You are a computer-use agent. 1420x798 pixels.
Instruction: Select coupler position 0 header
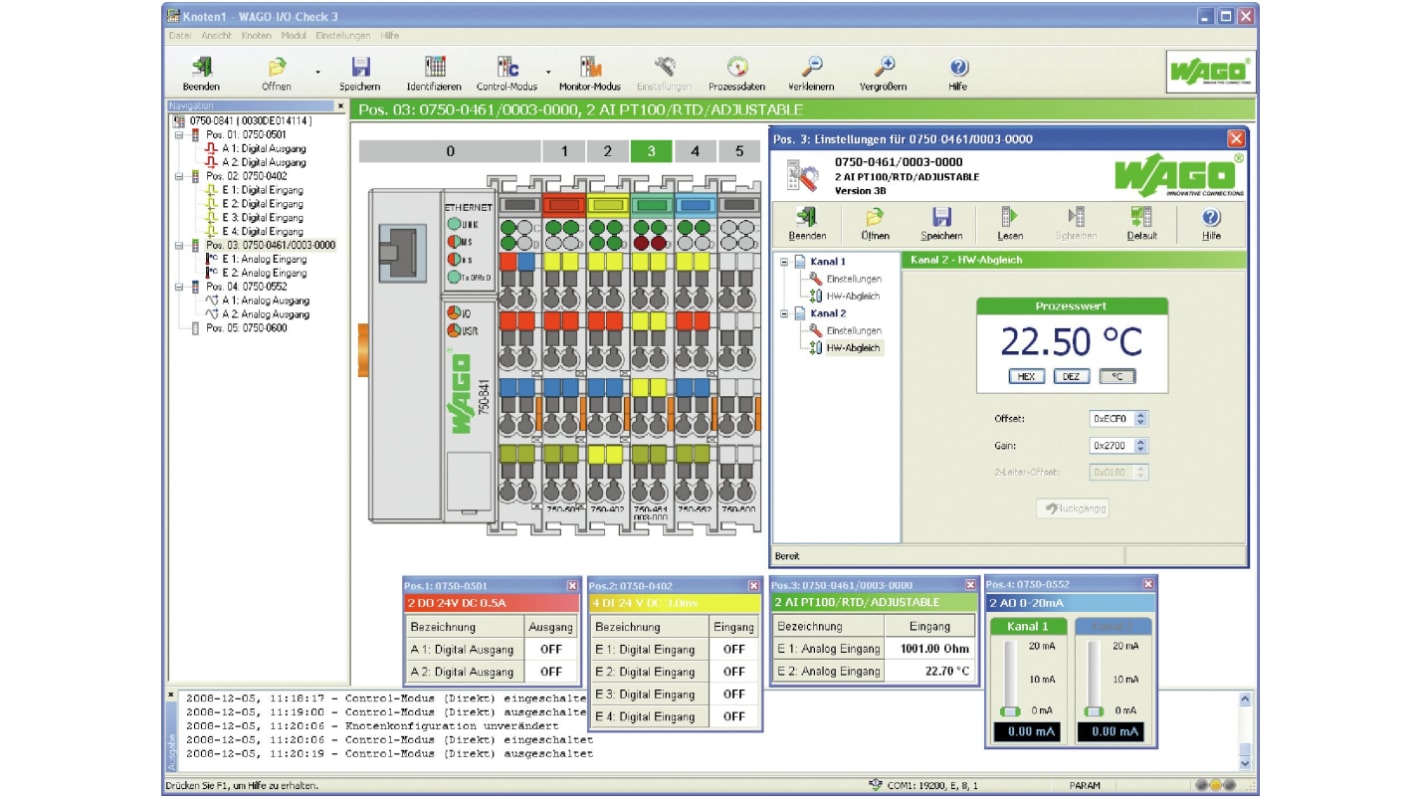[x=449, y=151]
